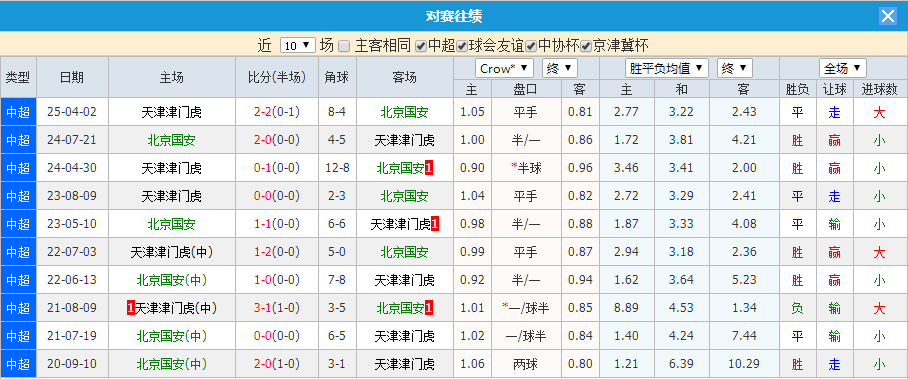Click the 1-1(0-0) score on 23-05-10

[277, 224]
